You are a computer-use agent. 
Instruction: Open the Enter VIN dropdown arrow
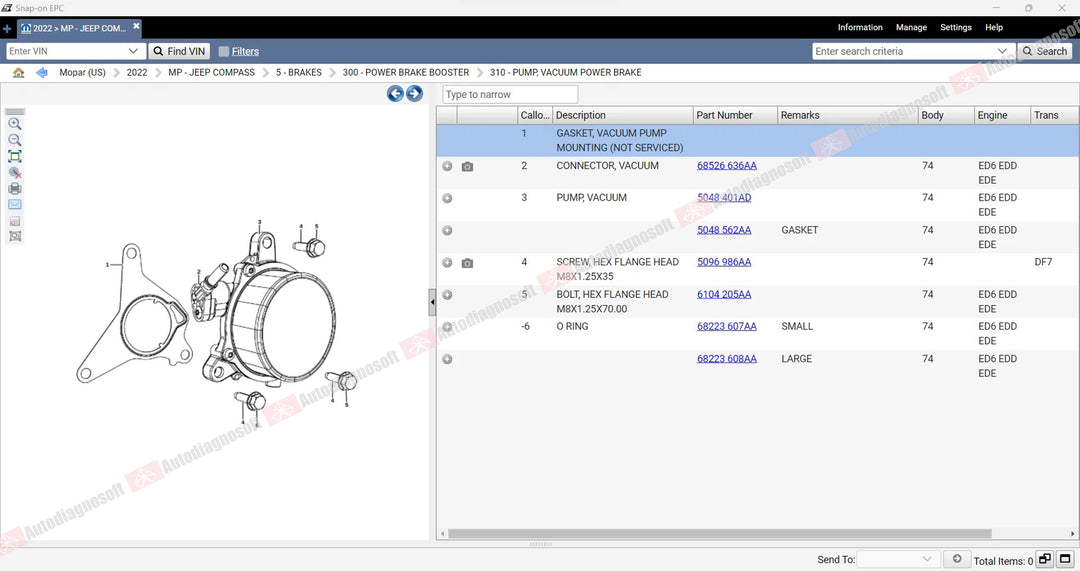[x=133, y=51]
